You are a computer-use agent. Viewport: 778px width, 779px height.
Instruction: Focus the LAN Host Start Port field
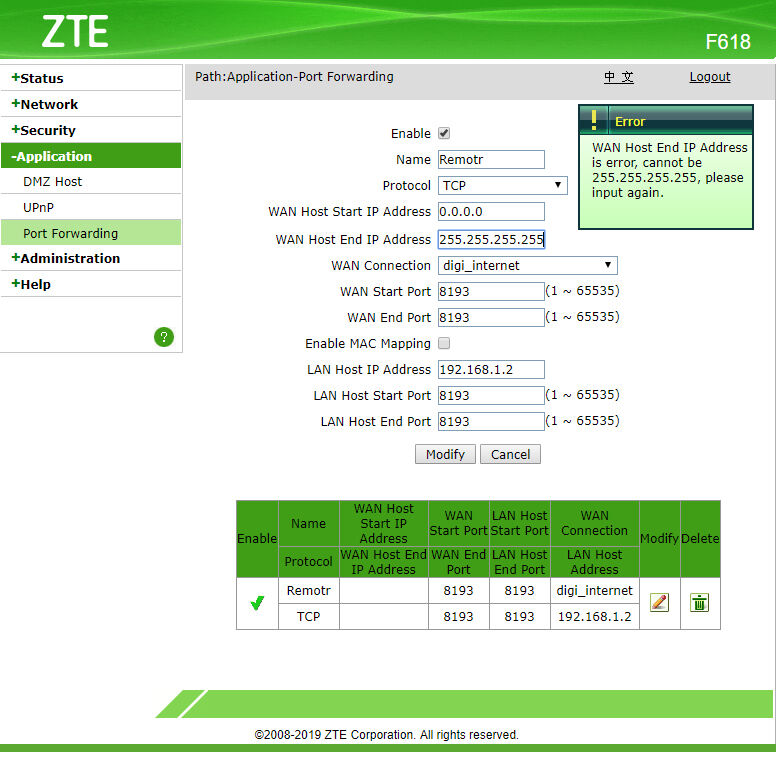click(x=491, y=395)
